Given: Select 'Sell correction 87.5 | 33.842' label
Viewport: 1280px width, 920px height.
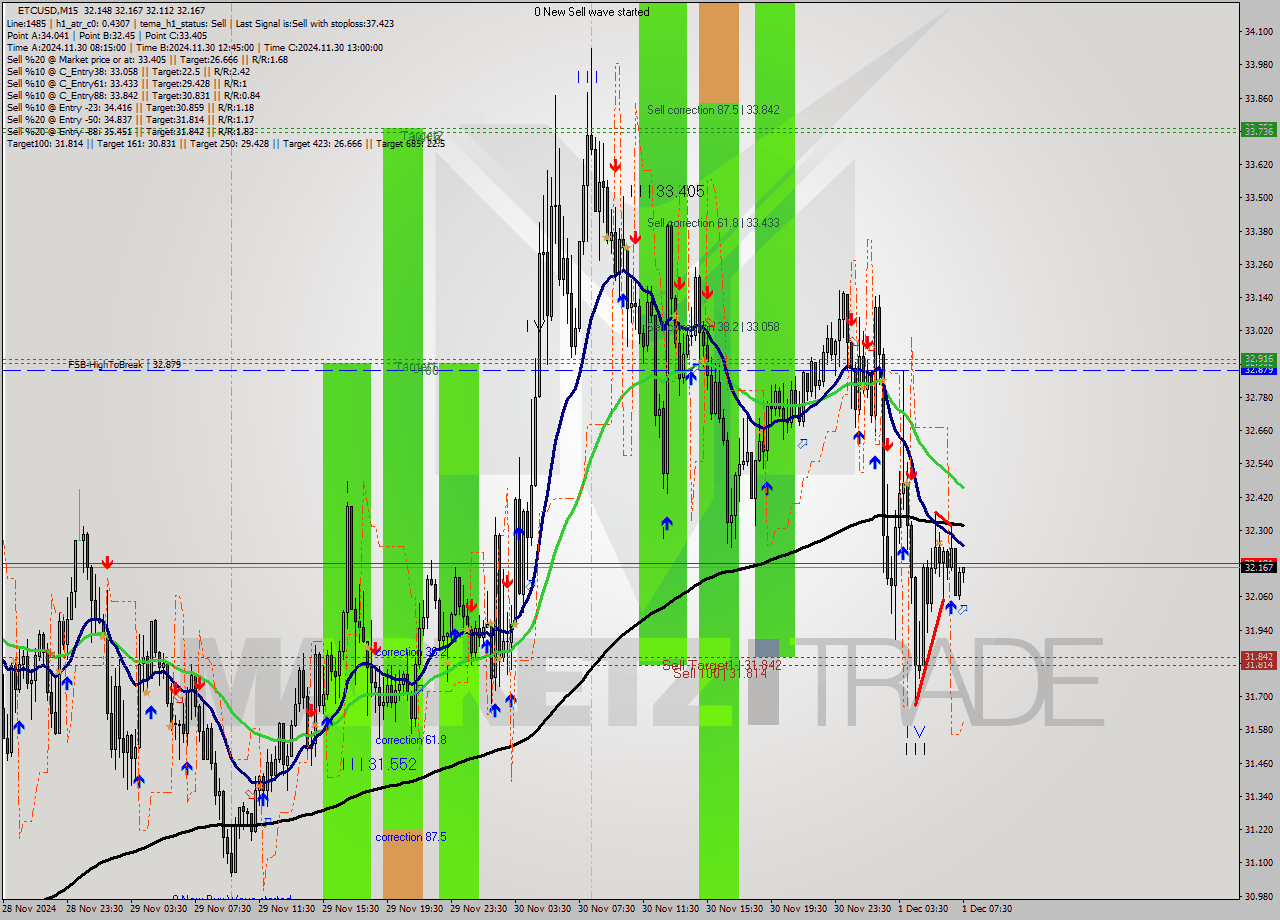Looking at the screenshot, I should click(713, 110).
